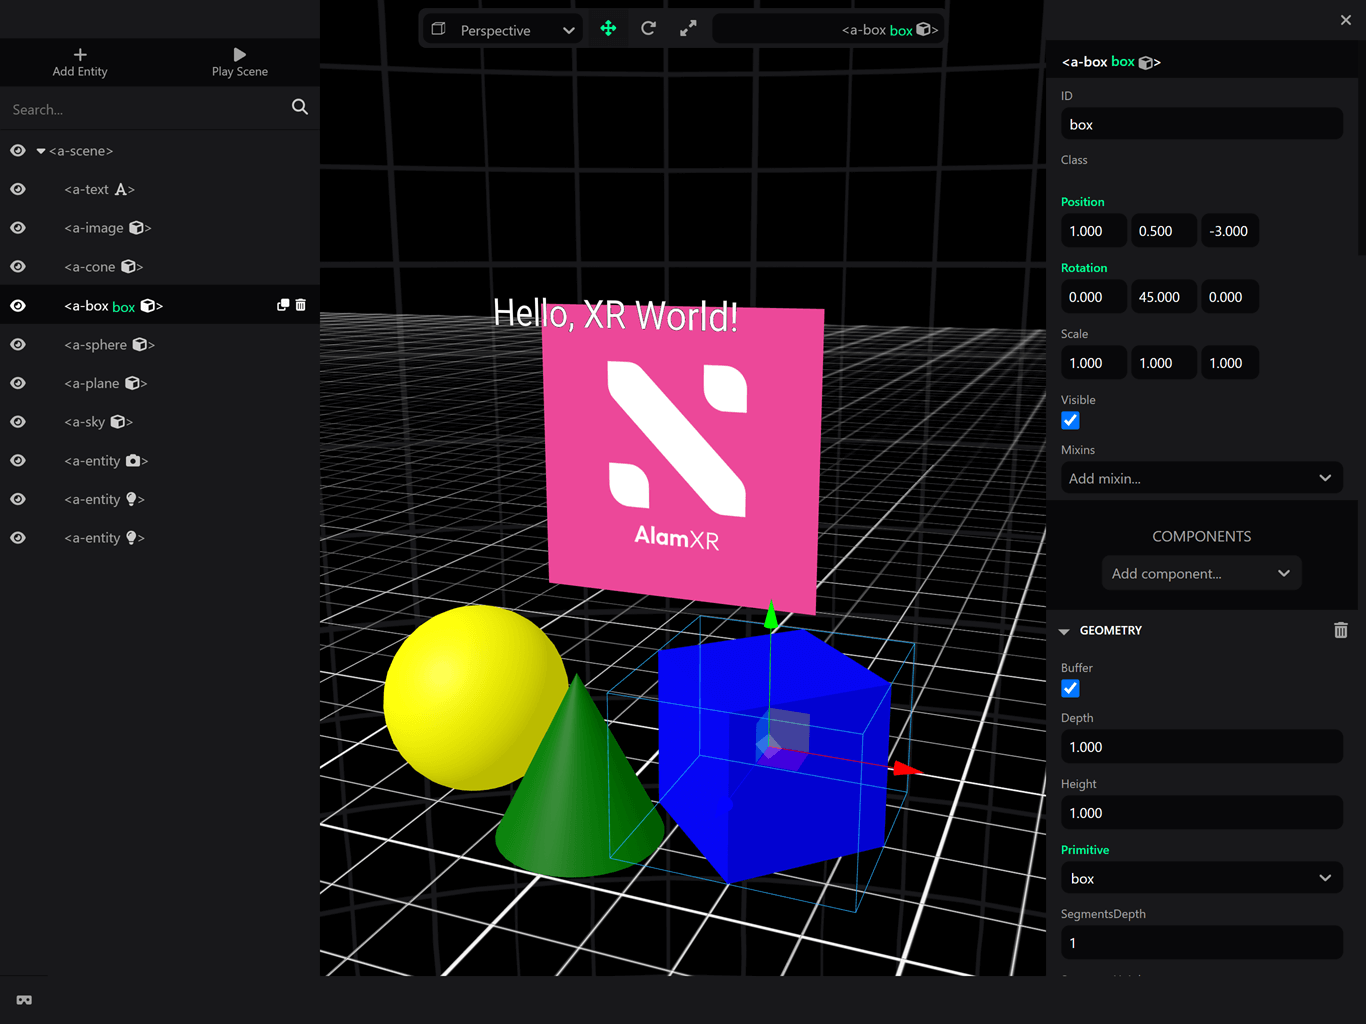Activate the translate move gizmo tool
Viewport: 1366px width, 1024px height.
pyautogui.click(x=608, y=29)
